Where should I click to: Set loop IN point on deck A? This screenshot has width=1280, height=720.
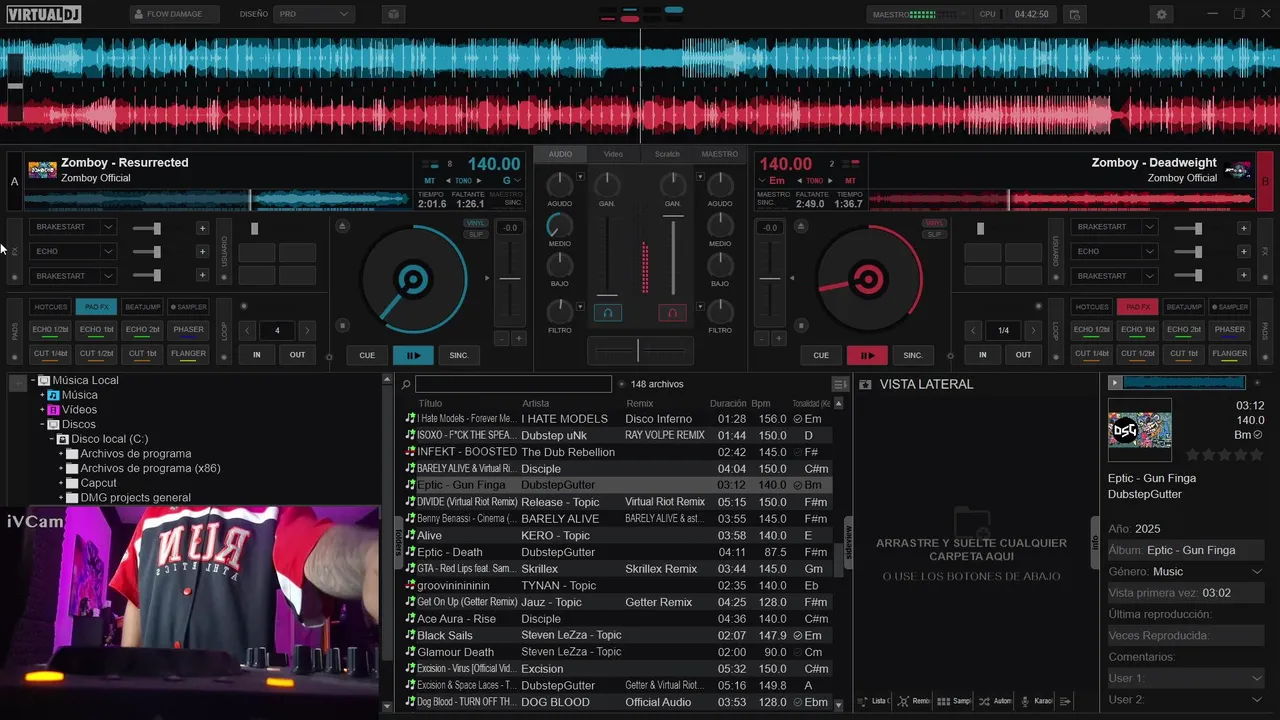tap(257, 355)
